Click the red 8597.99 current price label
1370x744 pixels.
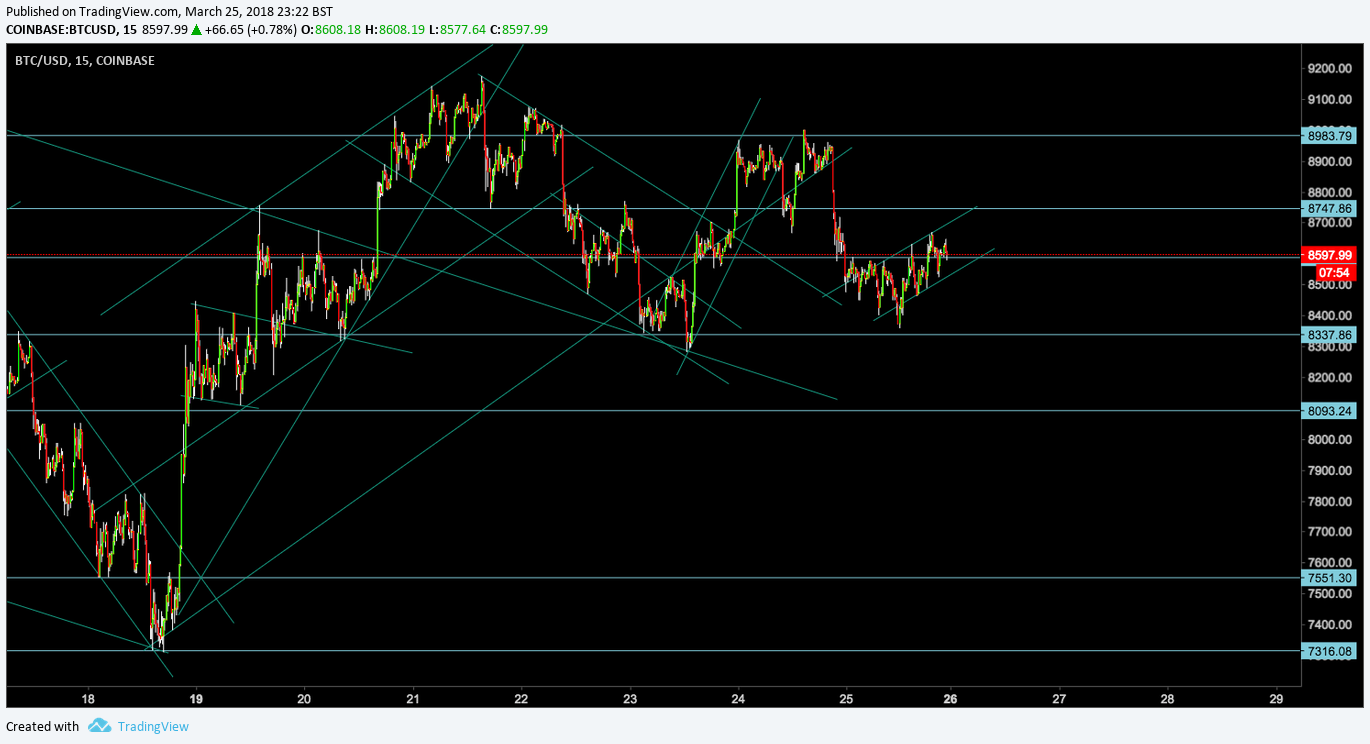(x=1329, y=255)
